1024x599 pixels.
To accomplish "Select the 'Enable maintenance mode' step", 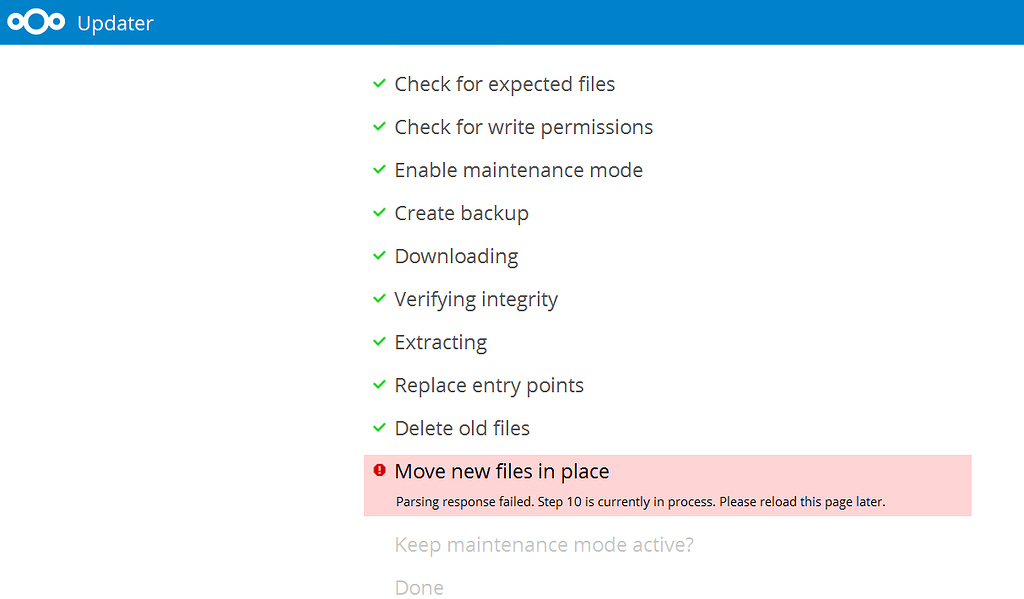I will pyautogui.click(x=519, y=170).
